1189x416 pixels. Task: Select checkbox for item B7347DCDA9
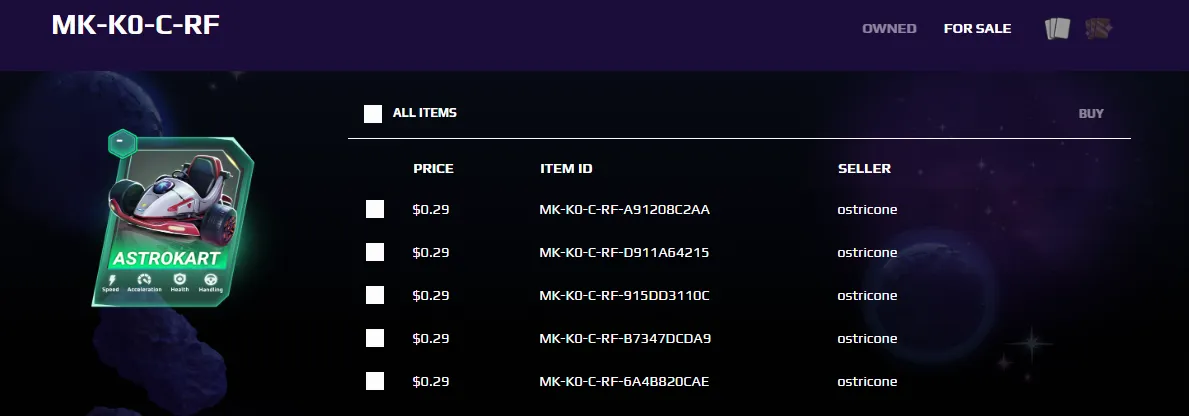click(x=375, y=338)
